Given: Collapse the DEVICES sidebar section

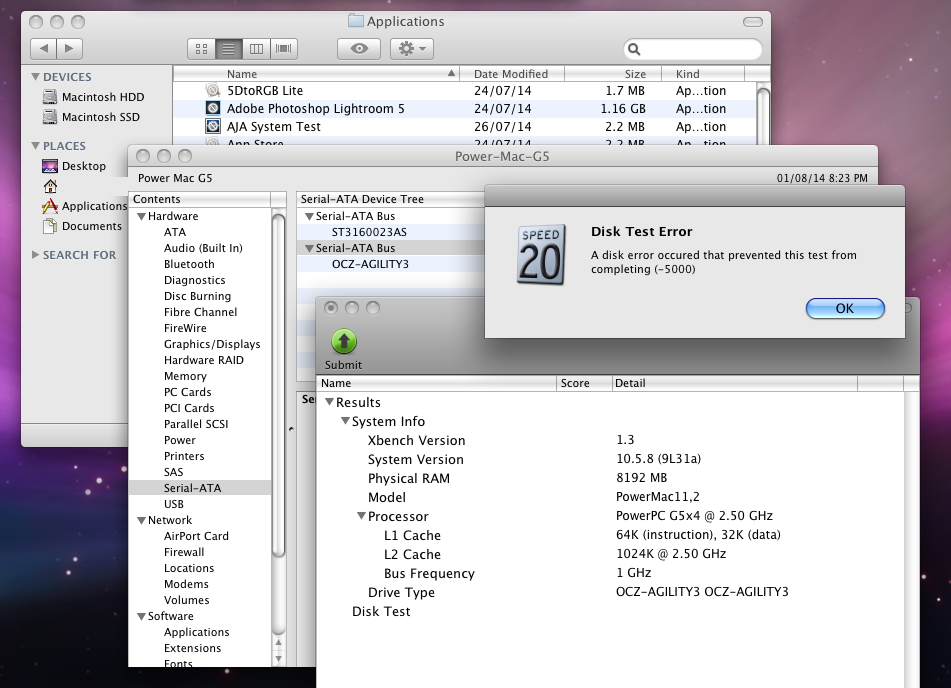Looking at the screenshot, I should (x=36, y=77).
